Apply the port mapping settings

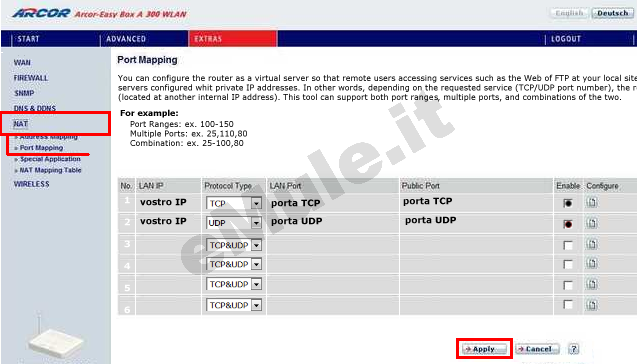tap(484, 349)
